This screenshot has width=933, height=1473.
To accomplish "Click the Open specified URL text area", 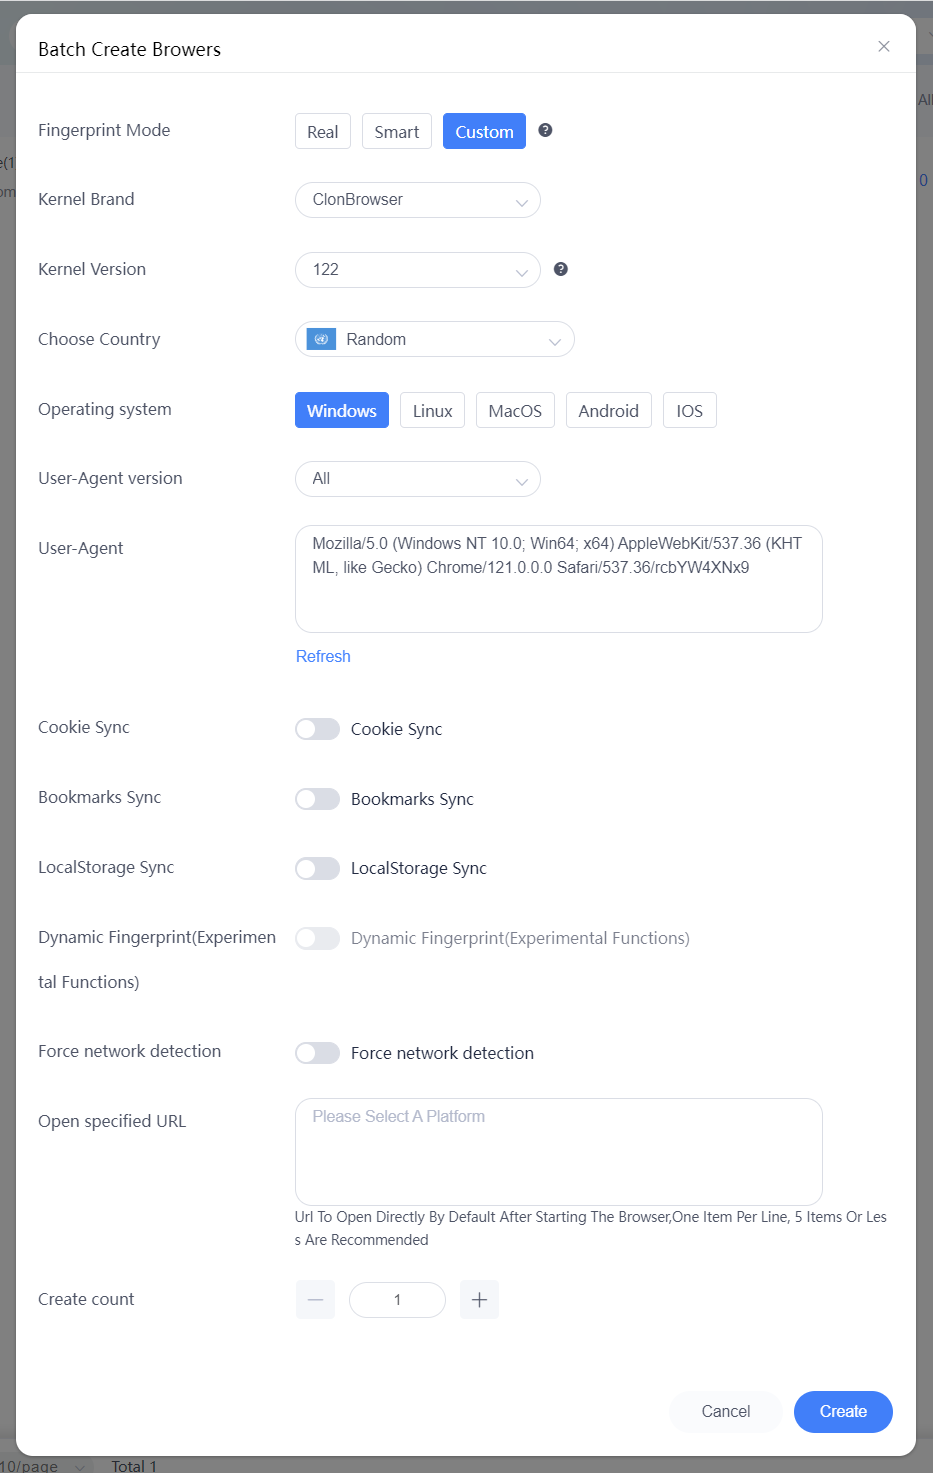I will coord(559,1152).
